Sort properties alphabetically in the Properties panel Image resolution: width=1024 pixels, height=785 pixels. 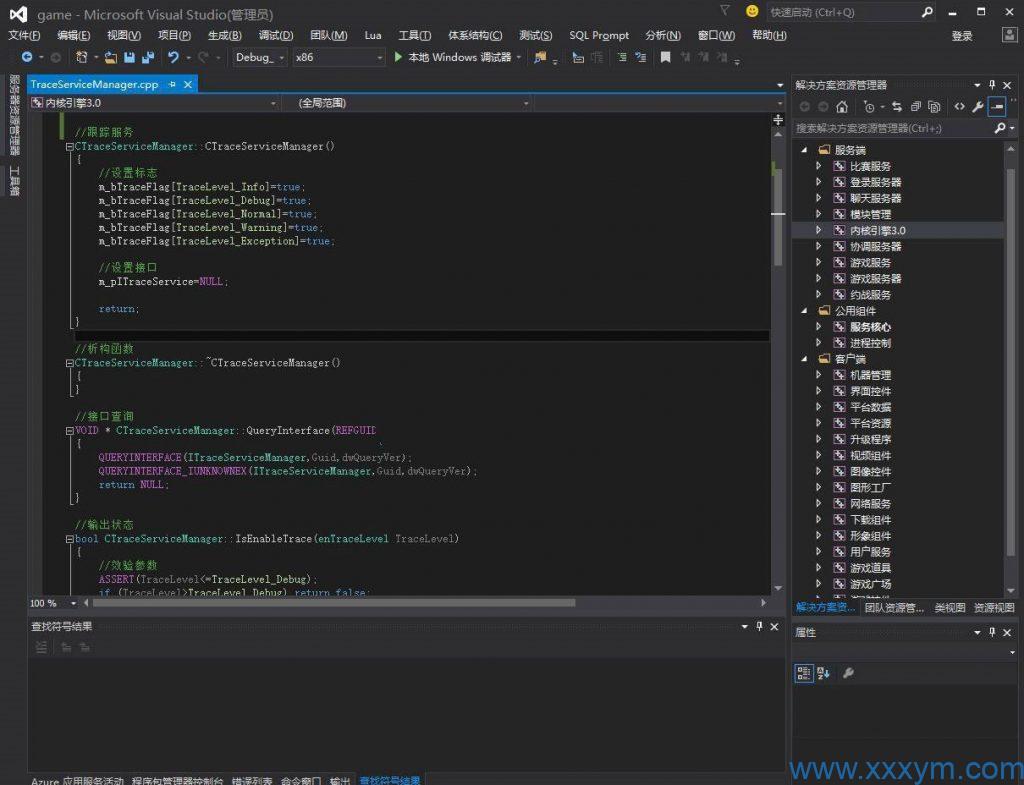823,673
